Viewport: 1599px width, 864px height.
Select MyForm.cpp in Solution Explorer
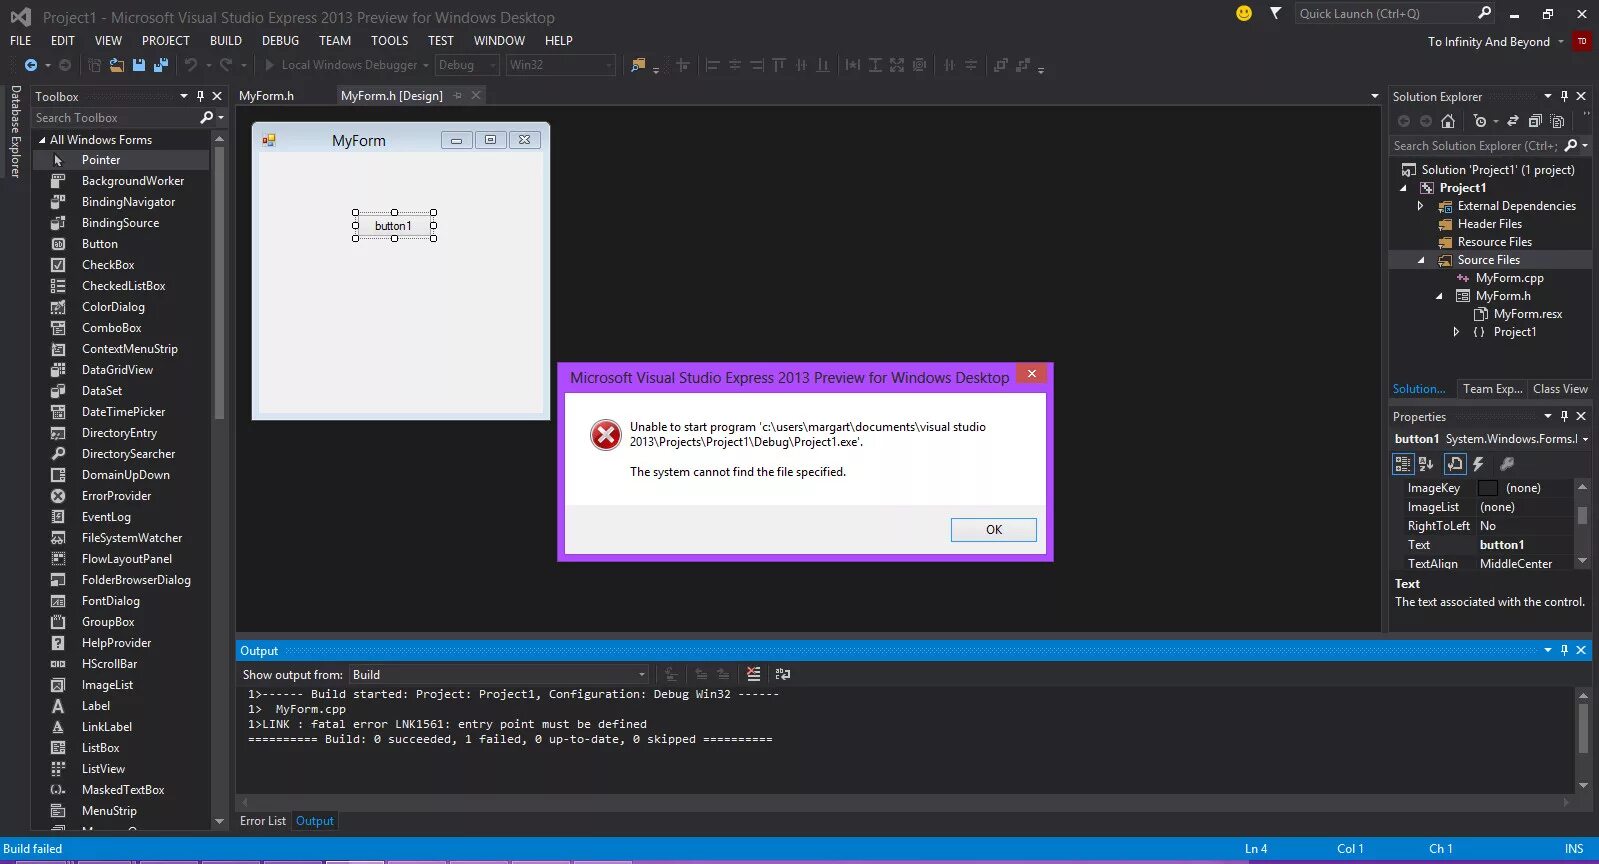[x=1509, y=278]
